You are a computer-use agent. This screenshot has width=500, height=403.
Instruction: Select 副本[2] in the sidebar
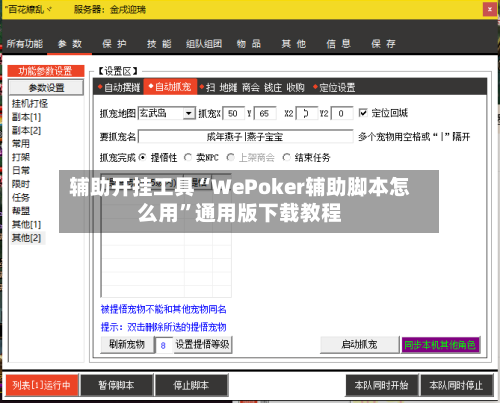click(x=26, y=130)
